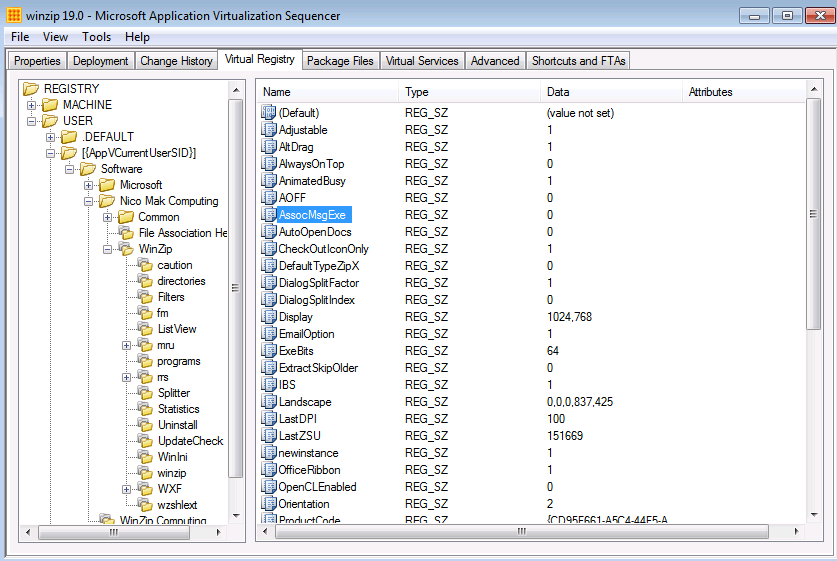Collapse the USER registry node

tap(31, 121)
